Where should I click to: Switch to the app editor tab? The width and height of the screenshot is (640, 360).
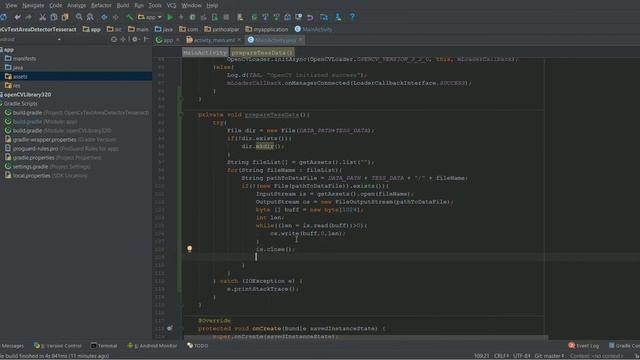click(168, 40)
